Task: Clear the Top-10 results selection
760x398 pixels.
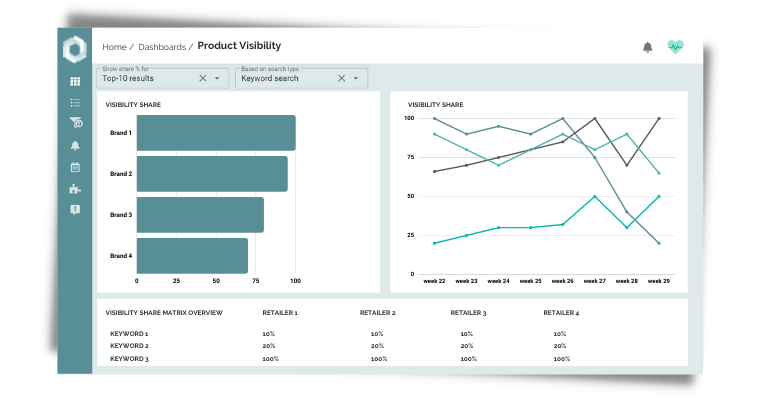Action: click(203, 78)
